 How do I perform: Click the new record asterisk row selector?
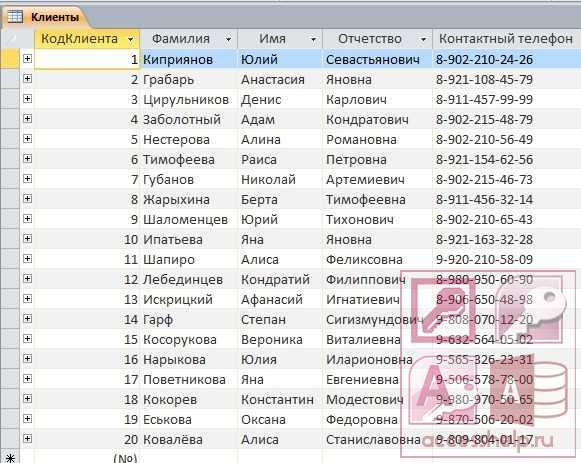coord(10,457)
